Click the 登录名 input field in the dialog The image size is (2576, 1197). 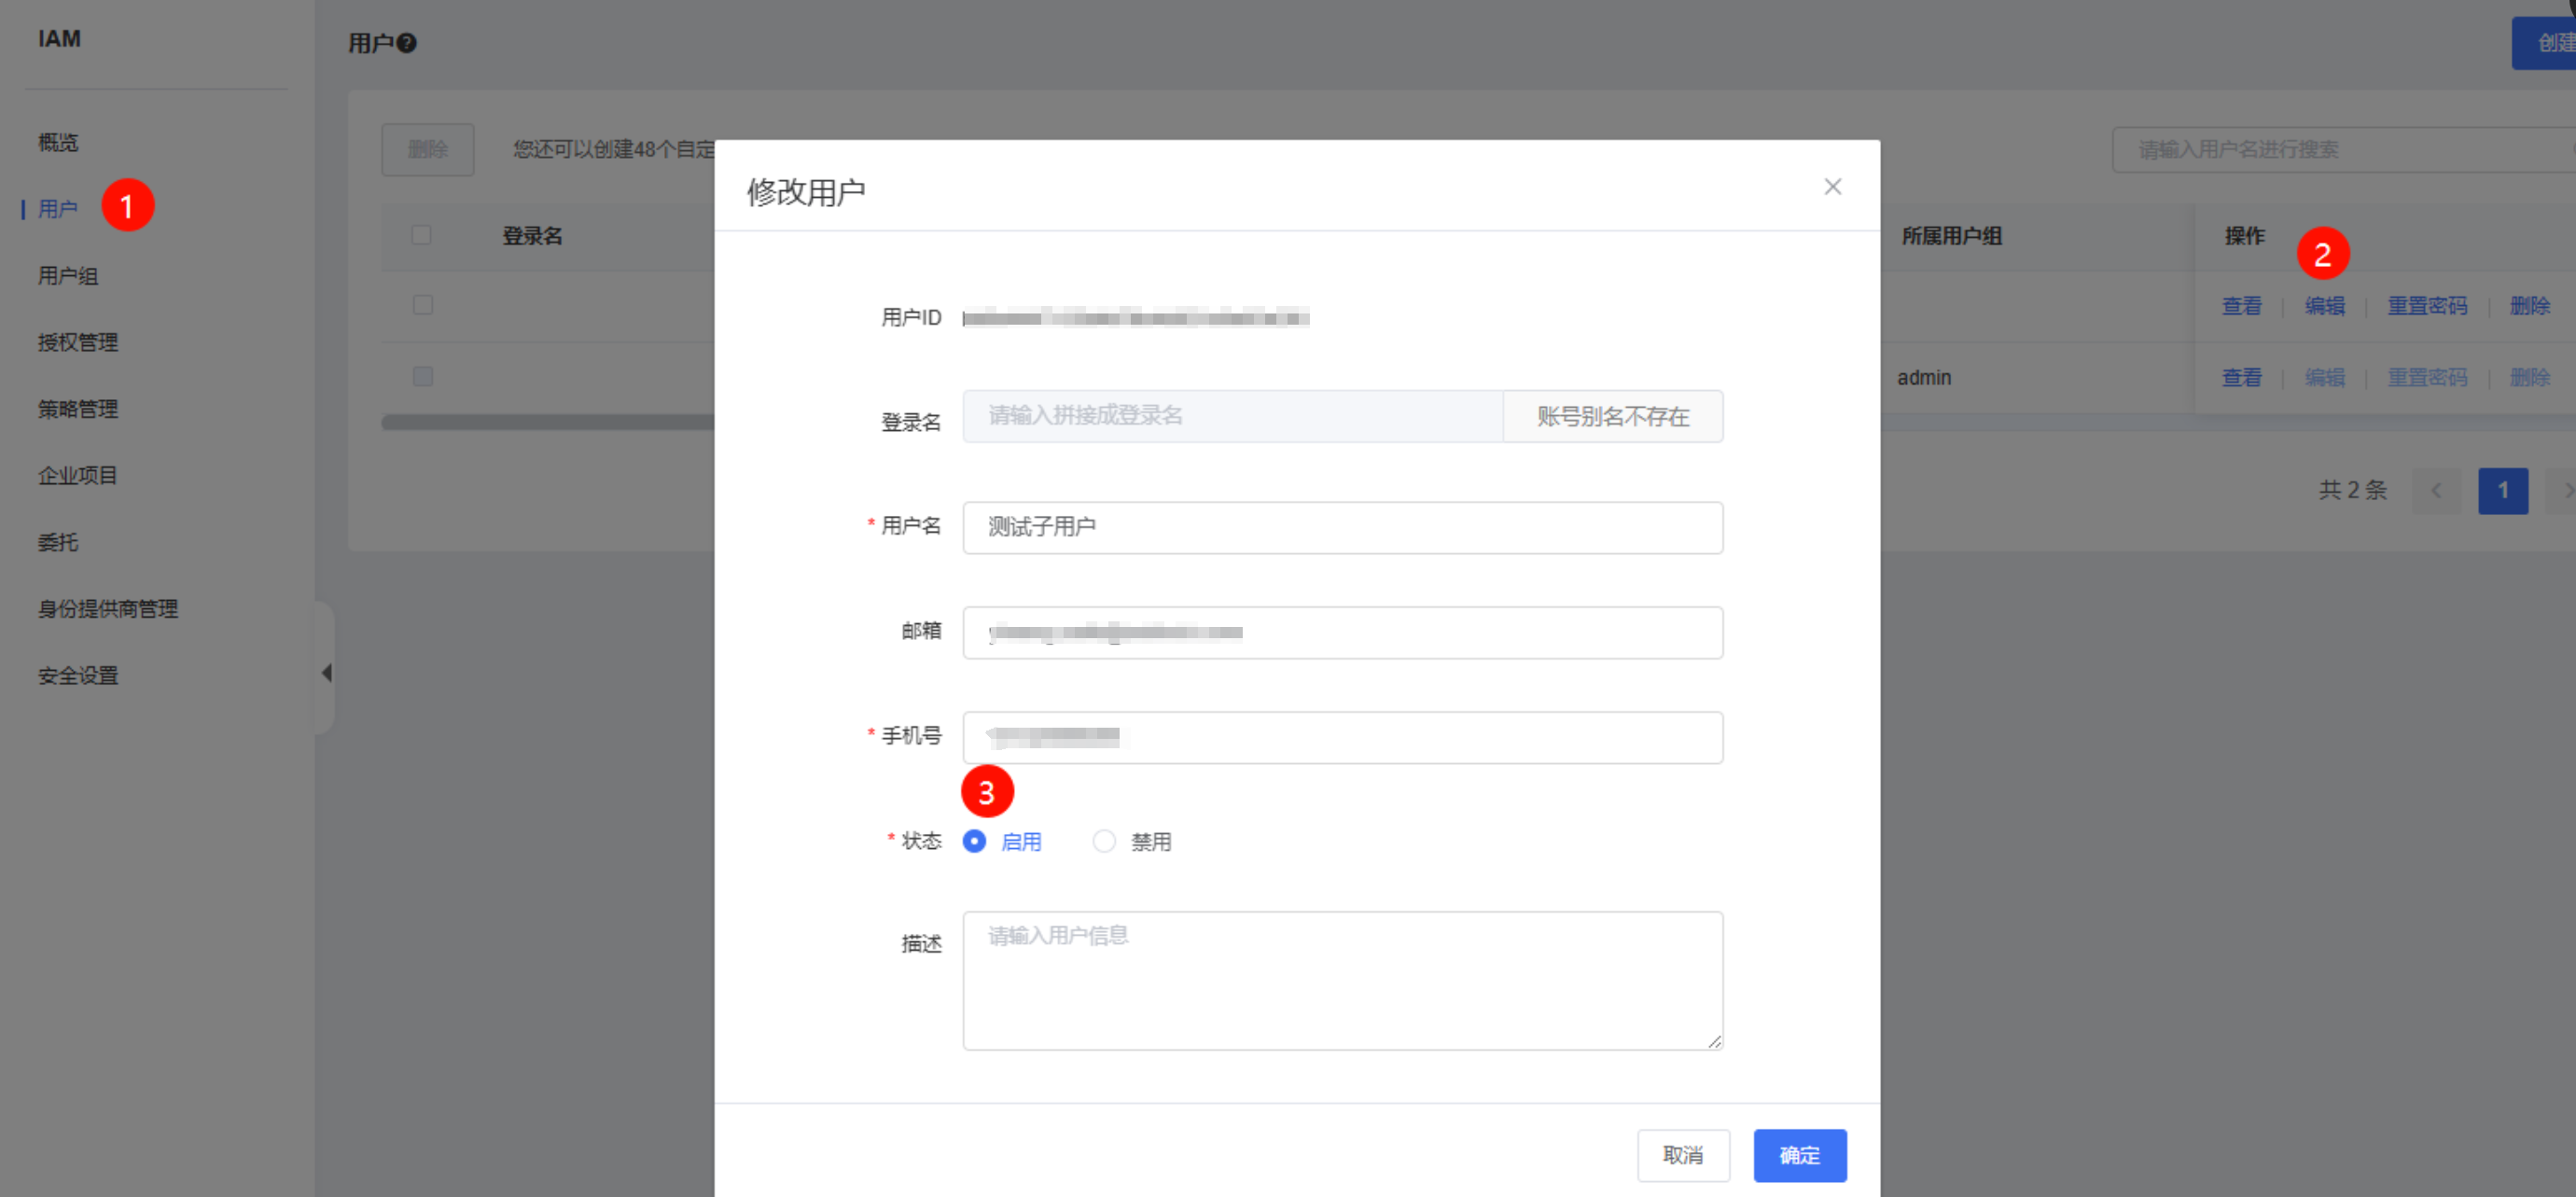[1233, 416]
